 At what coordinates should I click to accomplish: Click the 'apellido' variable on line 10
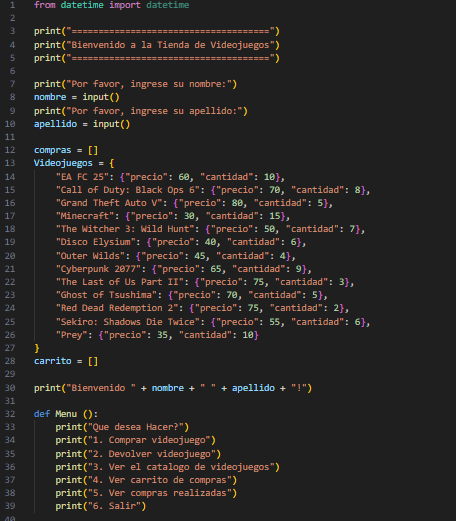(55, 124)
